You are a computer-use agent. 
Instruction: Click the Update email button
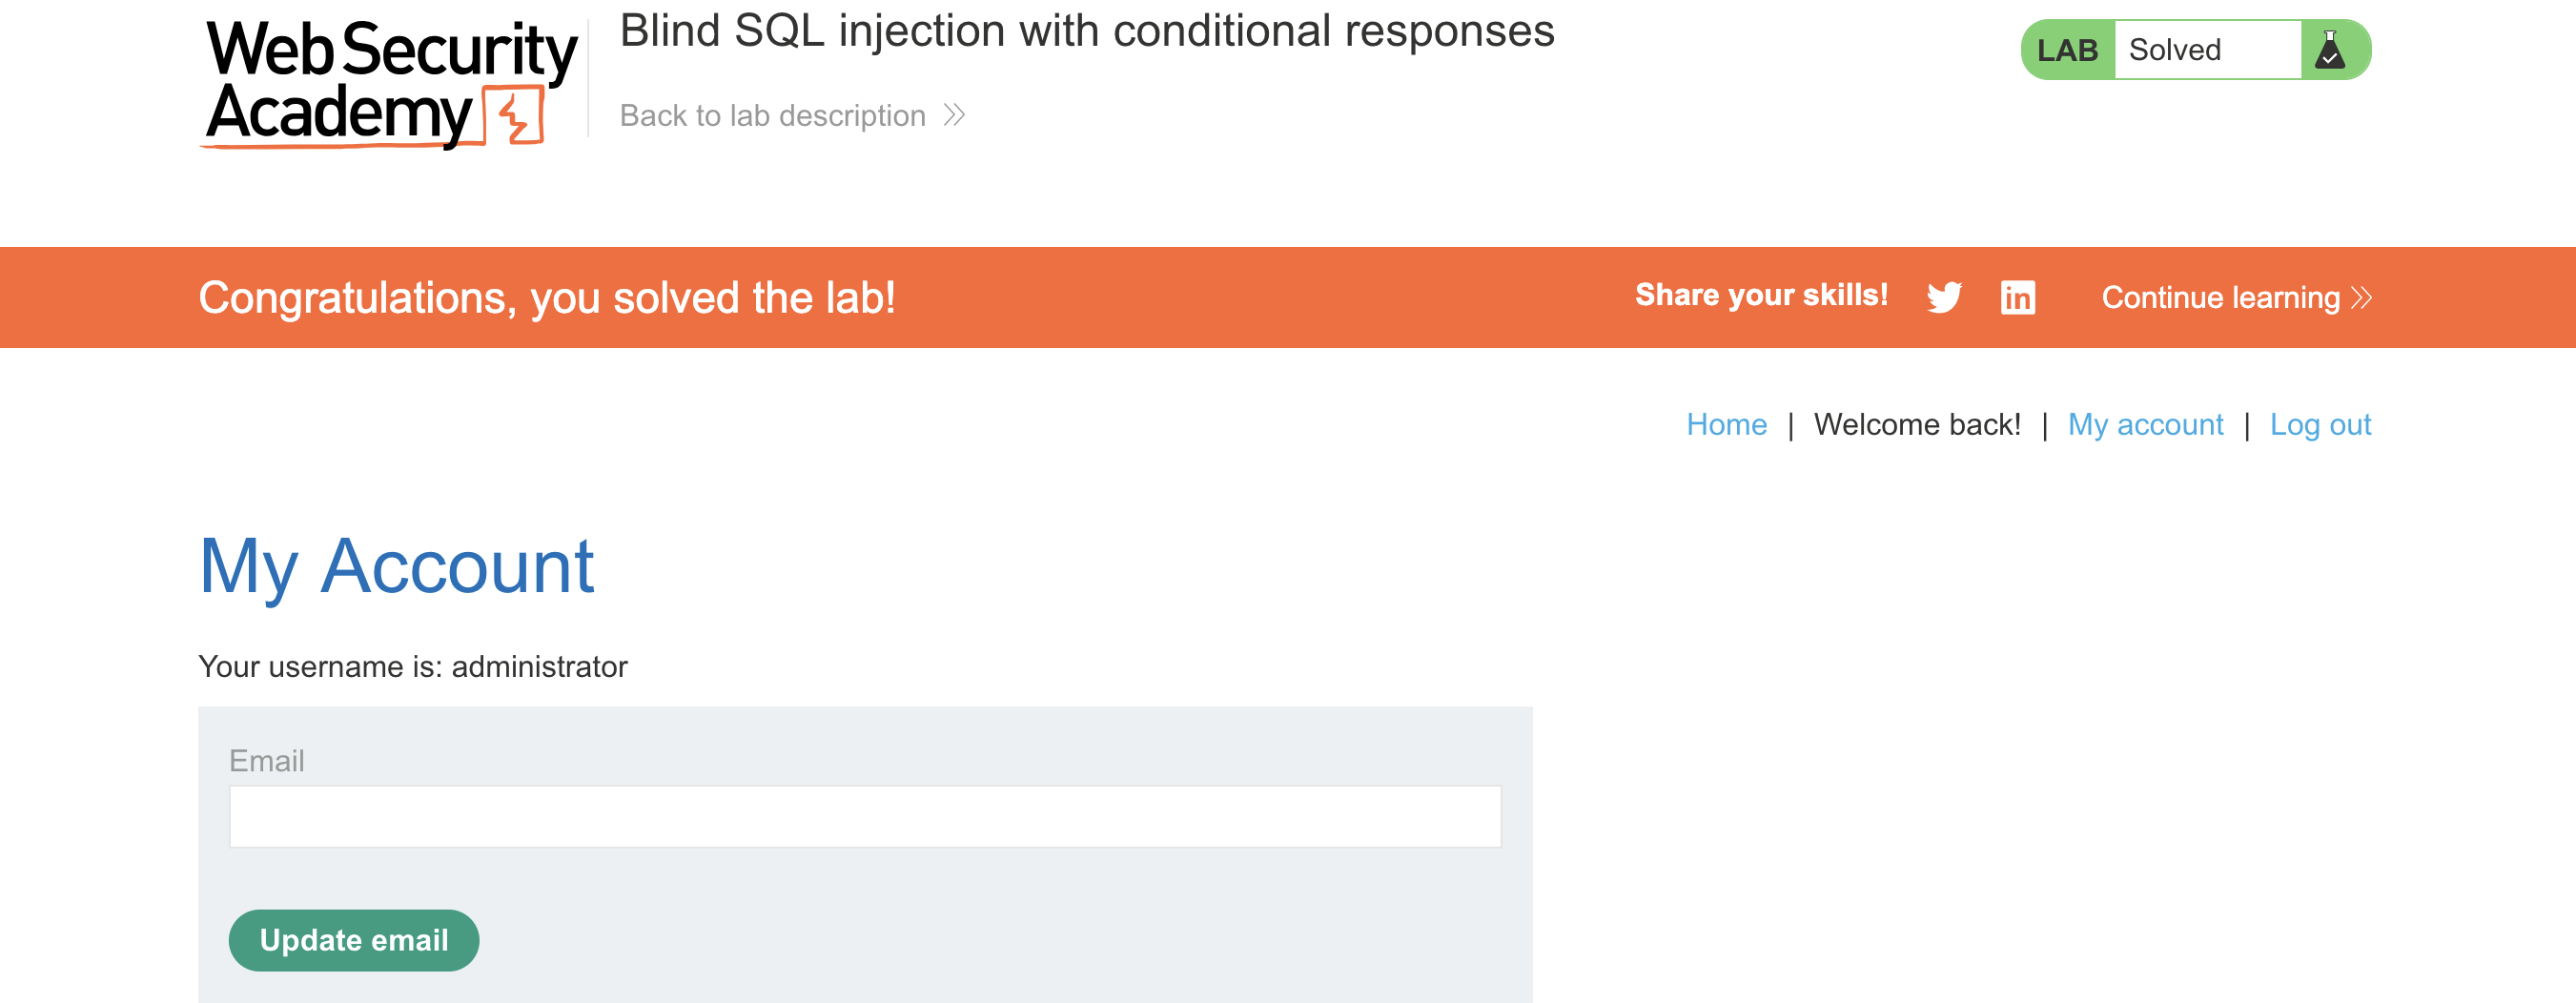point(354,940)
